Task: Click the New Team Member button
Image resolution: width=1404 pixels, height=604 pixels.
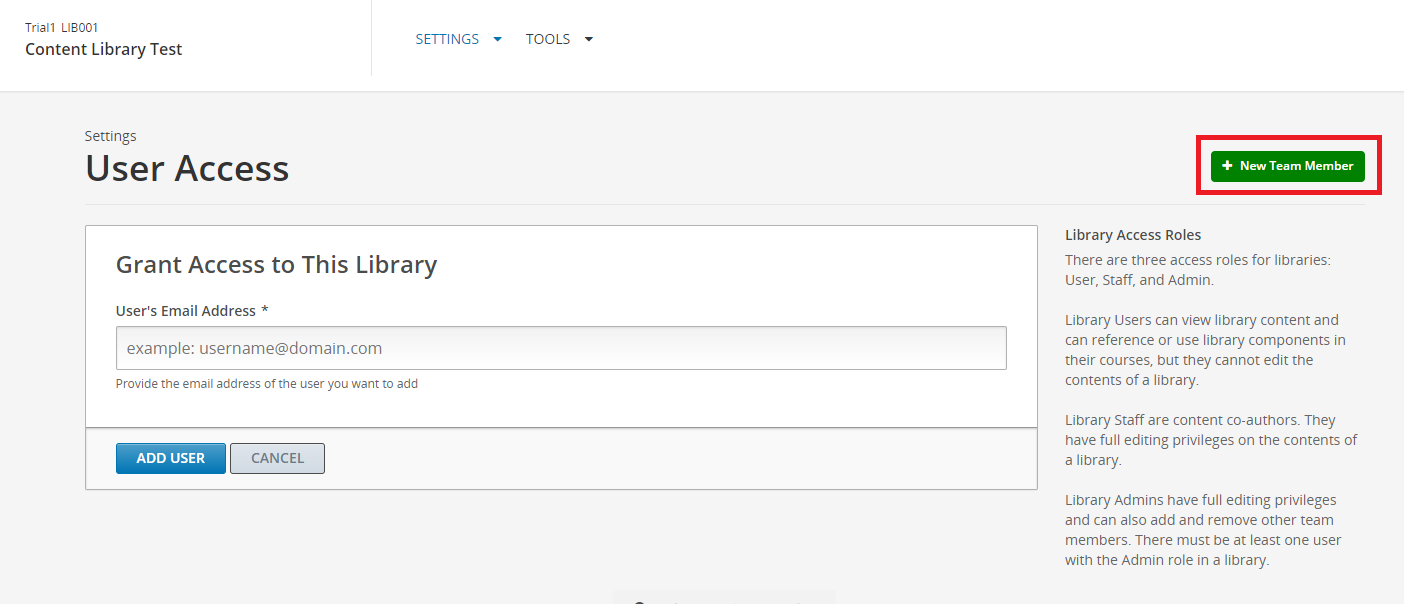Action: 1287,165
